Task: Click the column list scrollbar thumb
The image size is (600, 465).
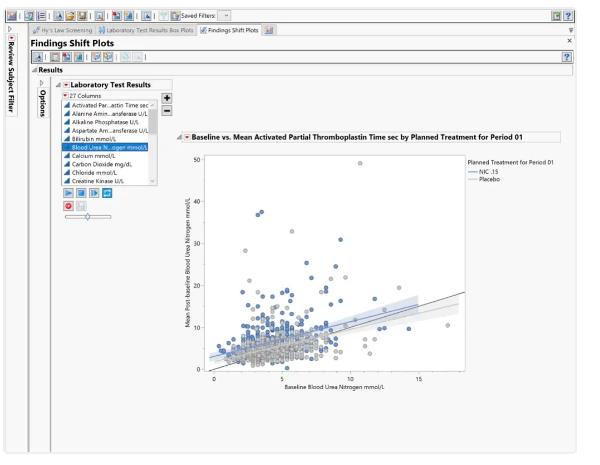Action: coord(153,121)
